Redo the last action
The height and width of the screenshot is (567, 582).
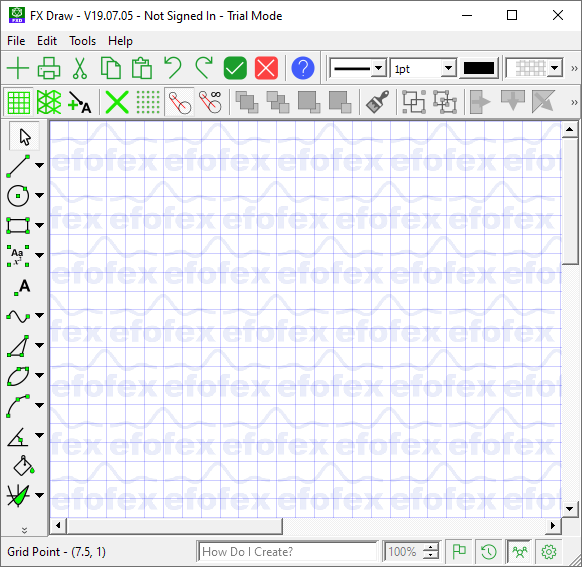[x=204, y=68]
